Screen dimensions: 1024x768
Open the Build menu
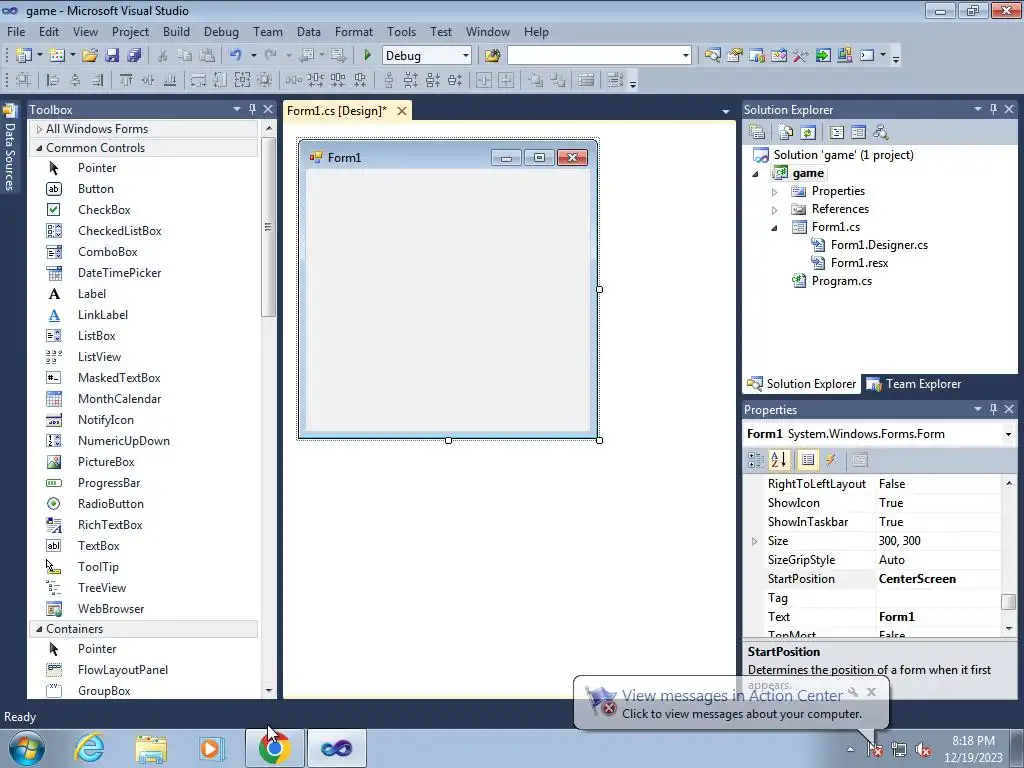pos(176,31)
